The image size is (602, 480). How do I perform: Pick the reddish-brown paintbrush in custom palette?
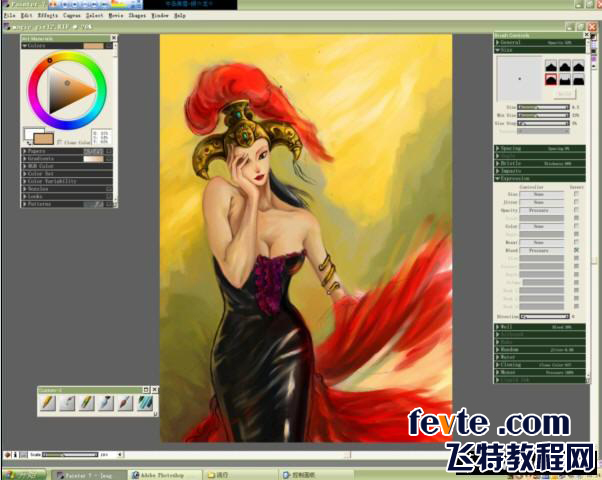pos(126,403)
